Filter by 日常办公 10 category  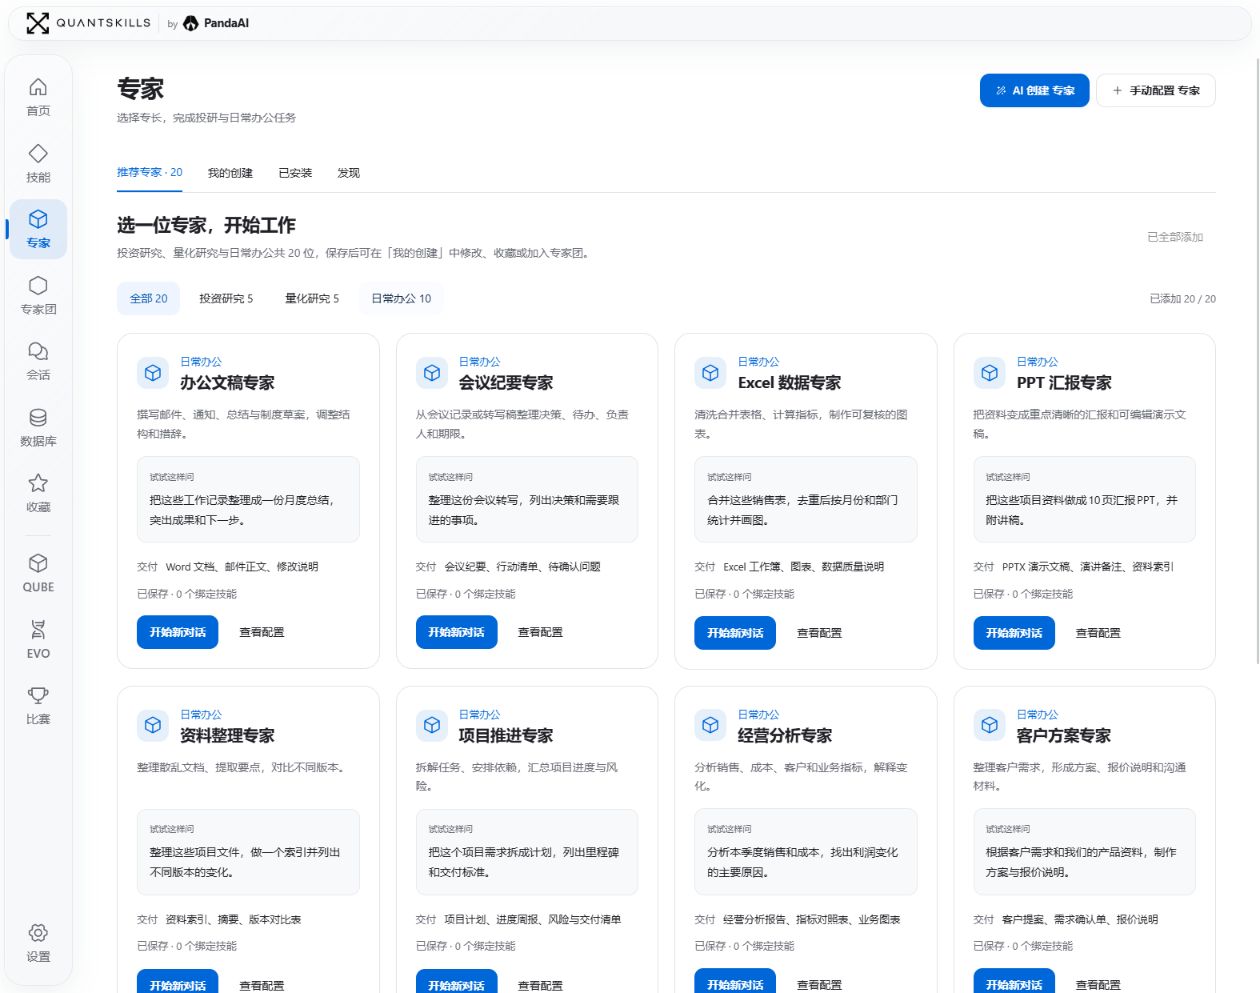(x=401, y=298)
